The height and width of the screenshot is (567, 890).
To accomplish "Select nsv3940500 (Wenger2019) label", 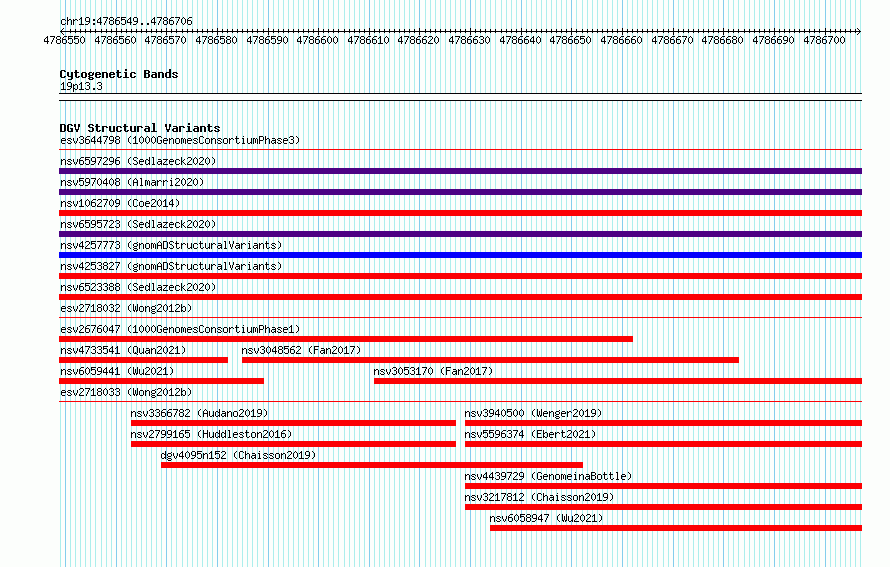I will point(534,413).
